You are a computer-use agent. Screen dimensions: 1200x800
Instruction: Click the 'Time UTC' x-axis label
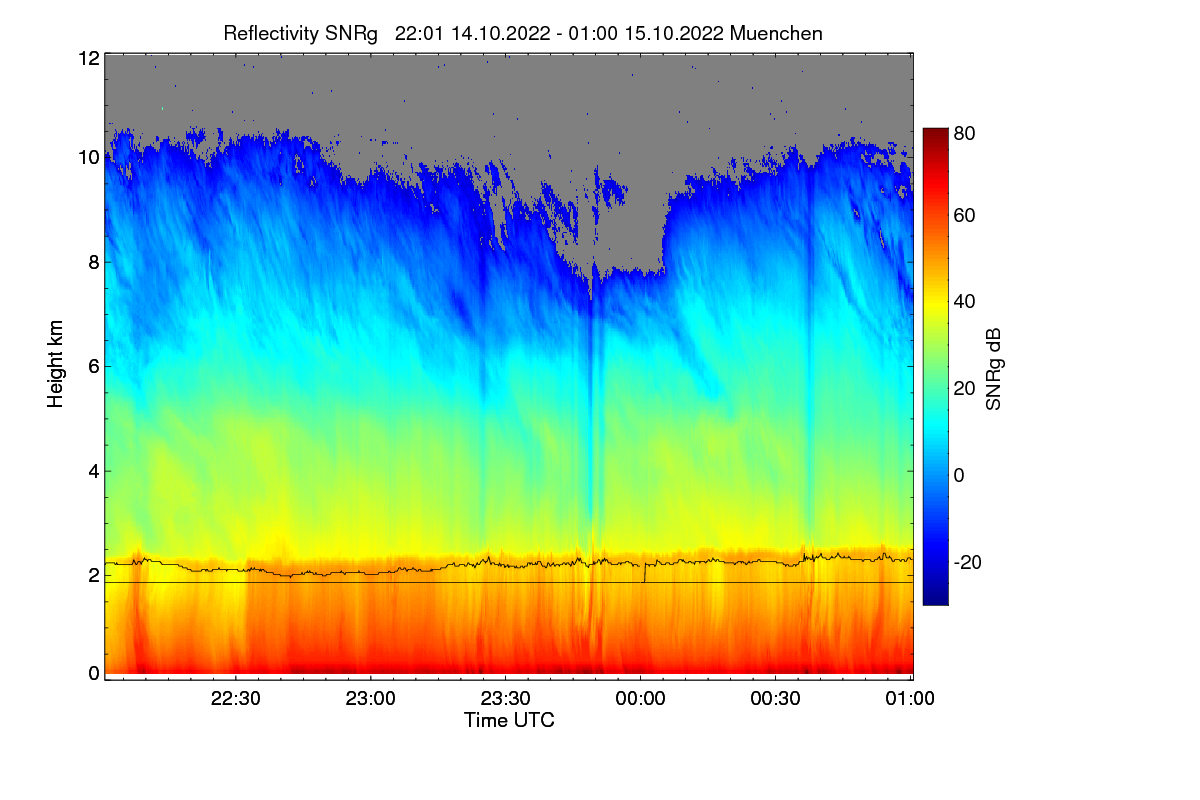tap(509, 720)
